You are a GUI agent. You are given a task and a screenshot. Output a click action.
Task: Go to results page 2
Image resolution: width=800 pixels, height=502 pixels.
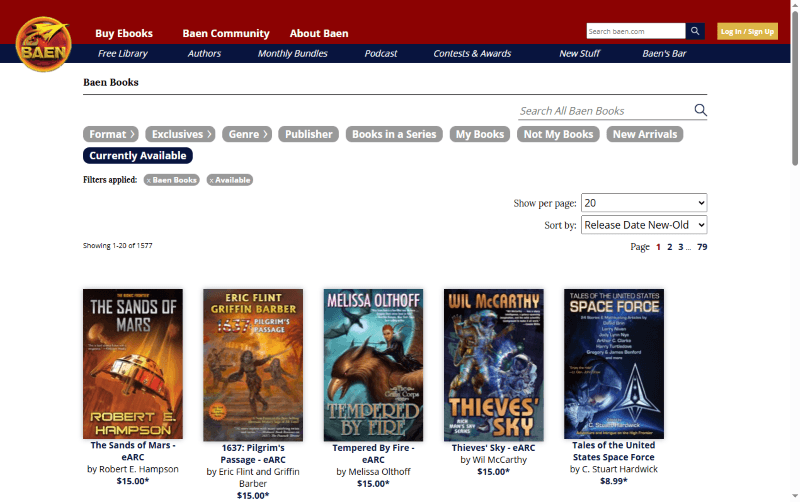tap(669, 247)
